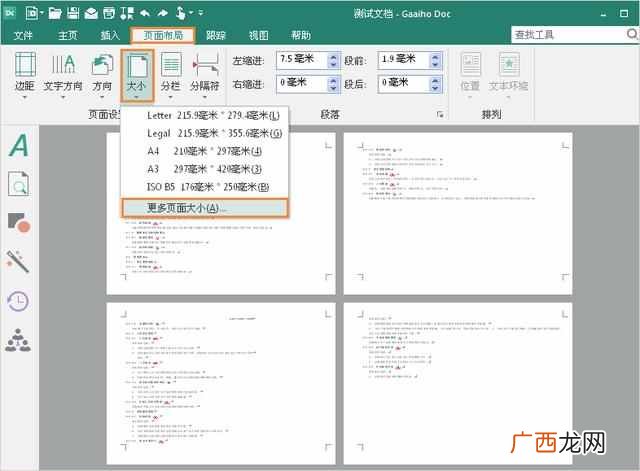
Task: Open the 文件 menu tab
Action: [x=23, y=36]
